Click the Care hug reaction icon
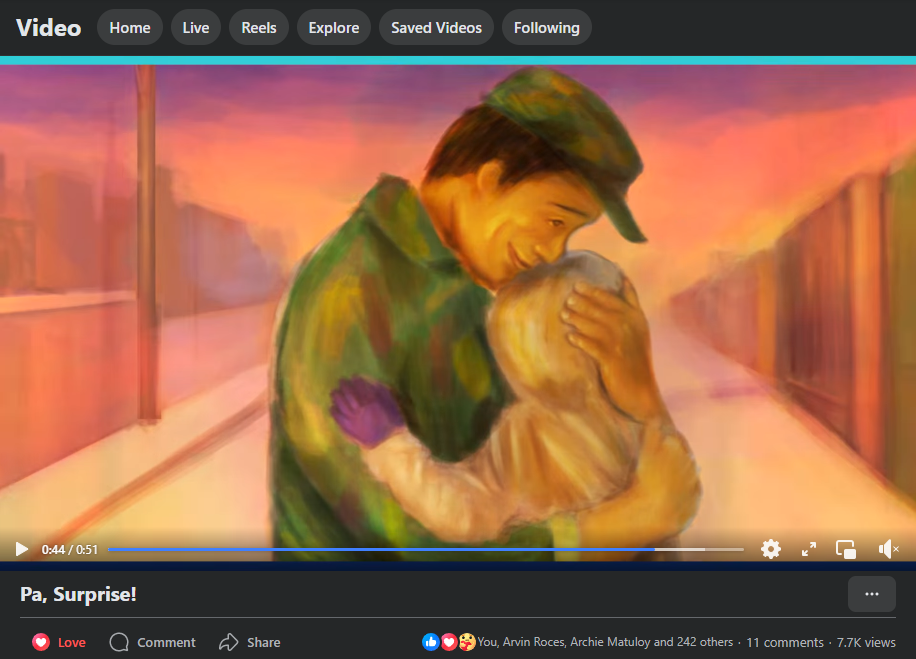 tap(467, 642)
